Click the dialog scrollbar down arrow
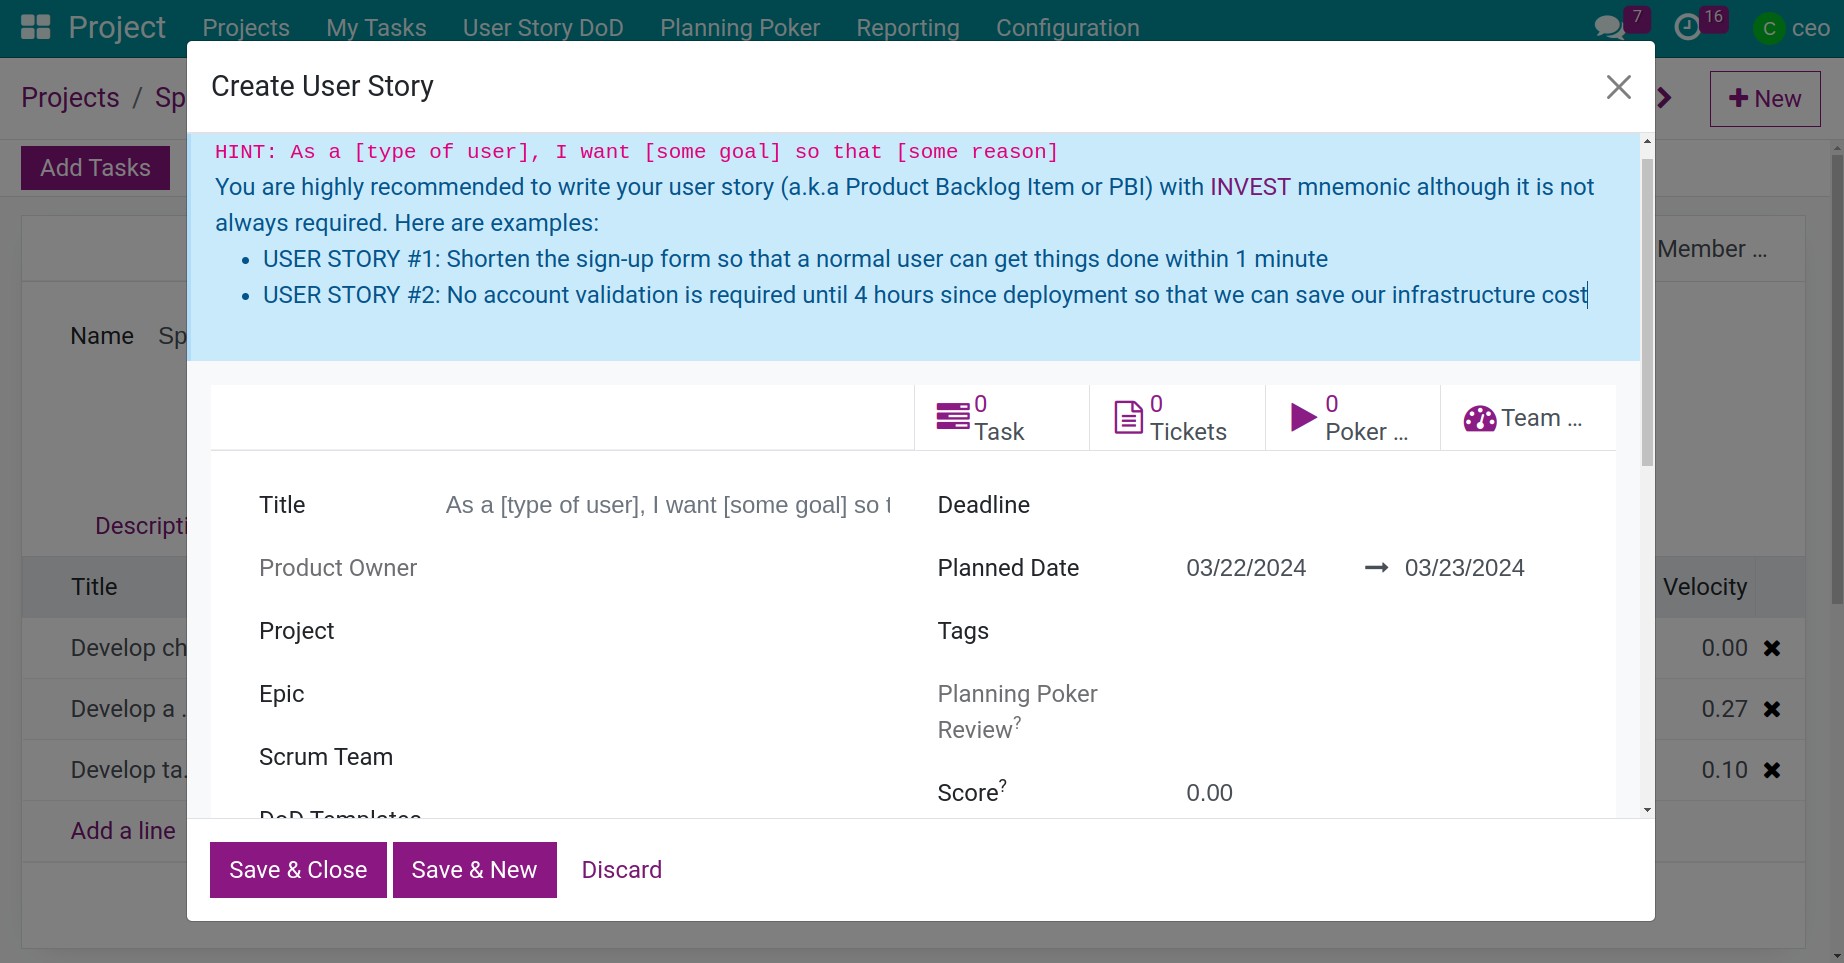Image resolution: width=1844 pixels, height=963 pixels. coord(1647,810)
